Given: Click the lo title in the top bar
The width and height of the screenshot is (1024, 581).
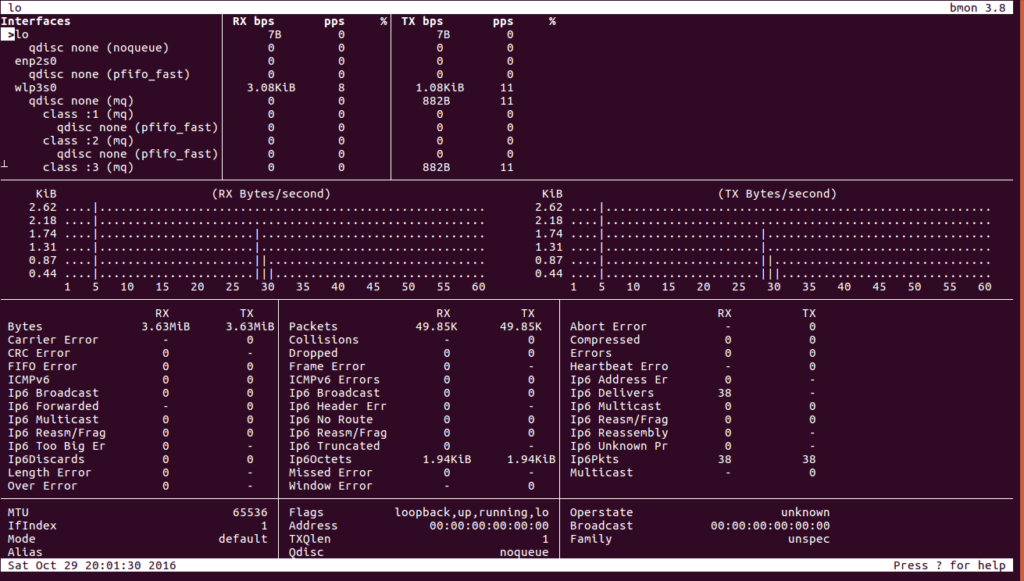Looking at the screenshot, I should (x=17, y=7).
